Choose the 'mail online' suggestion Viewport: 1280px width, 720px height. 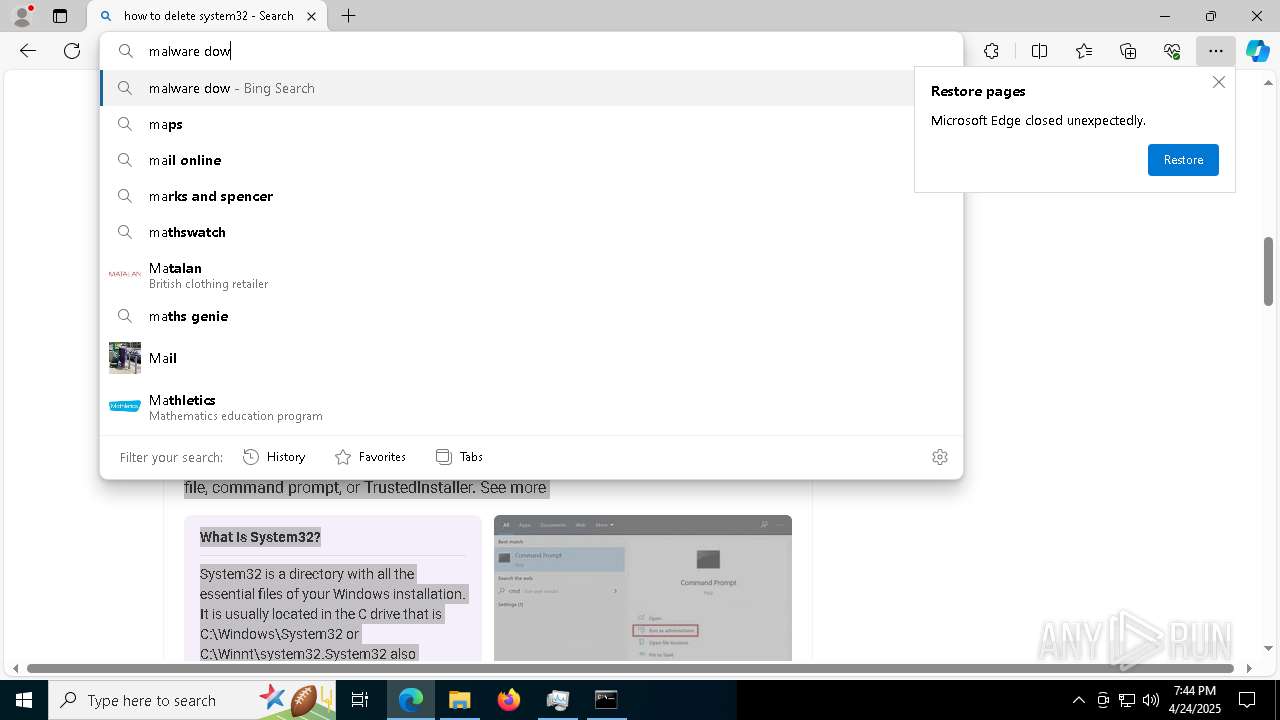tap(531, 160)
